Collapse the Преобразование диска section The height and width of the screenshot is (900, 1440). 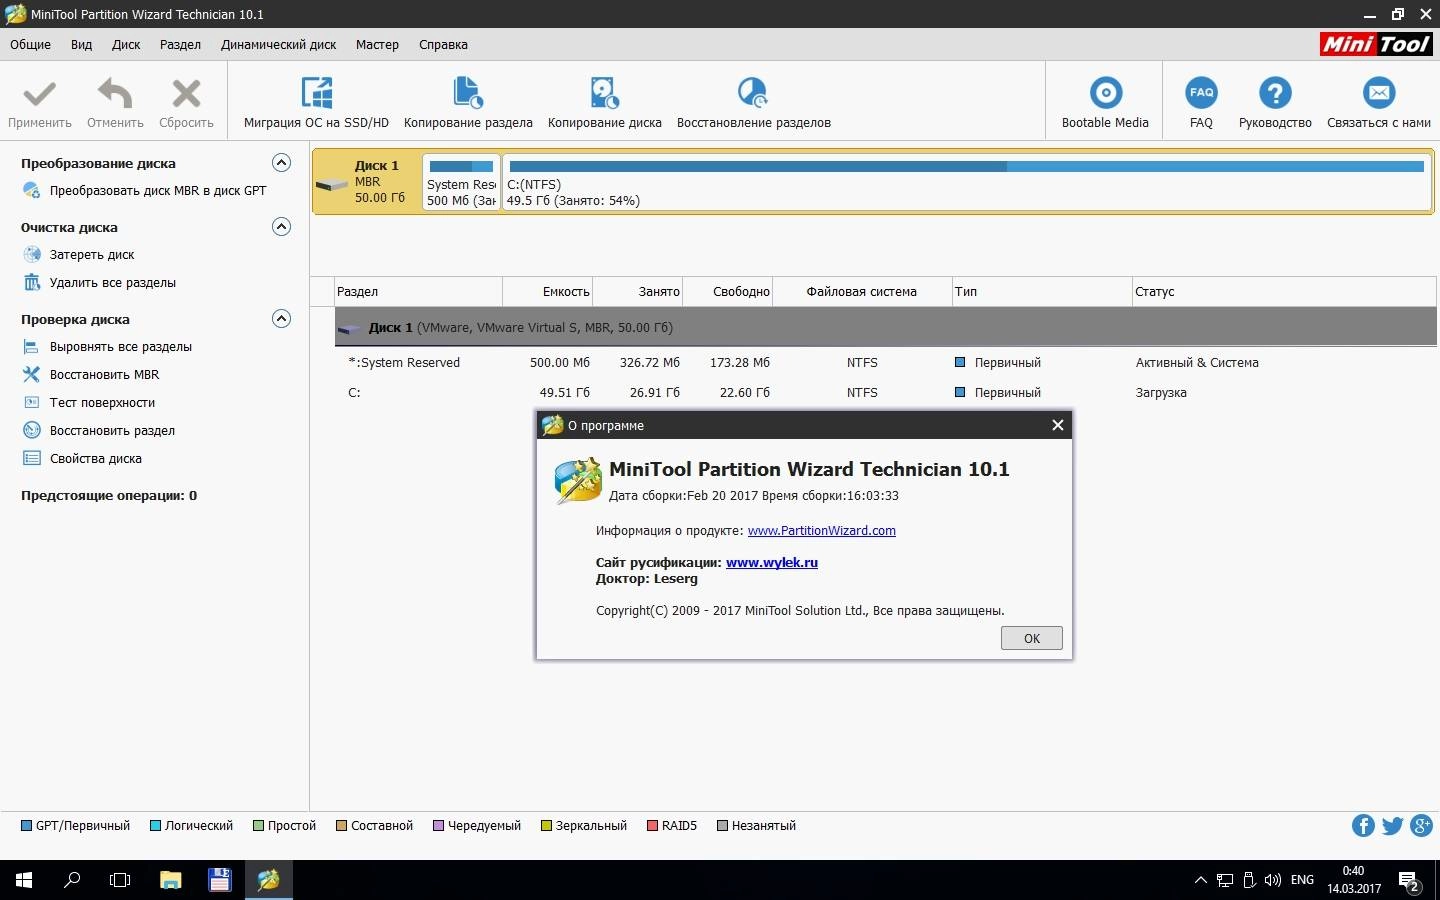[282, 162]
